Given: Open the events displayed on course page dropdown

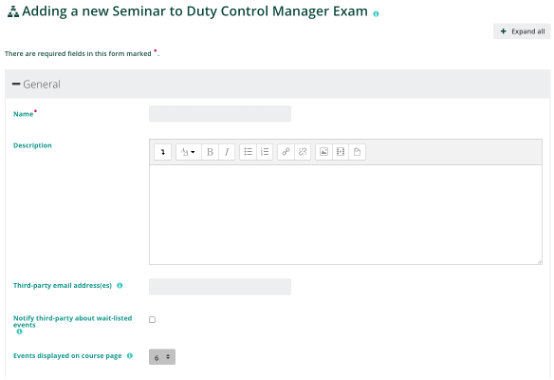Looking at the screenshot, I should pyautogui.click(x=162, y=357).
